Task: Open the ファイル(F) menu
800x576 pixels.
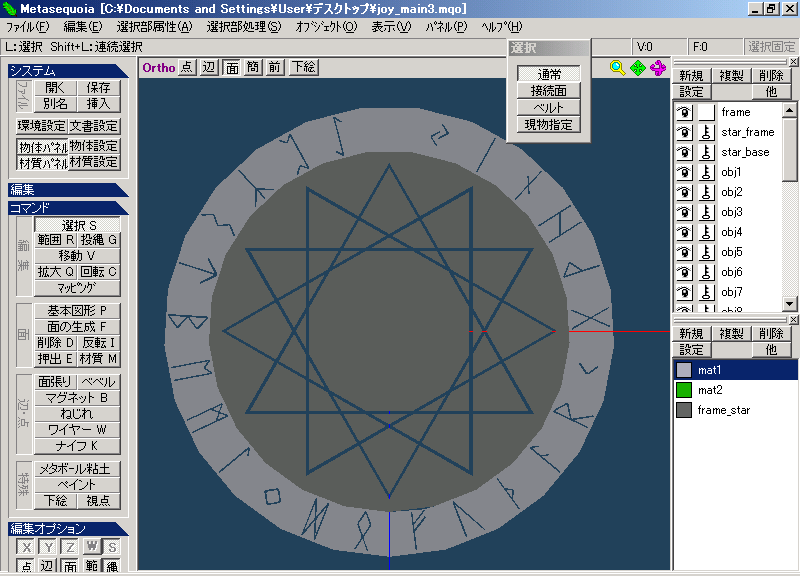Action: click(x=28, y=27)
